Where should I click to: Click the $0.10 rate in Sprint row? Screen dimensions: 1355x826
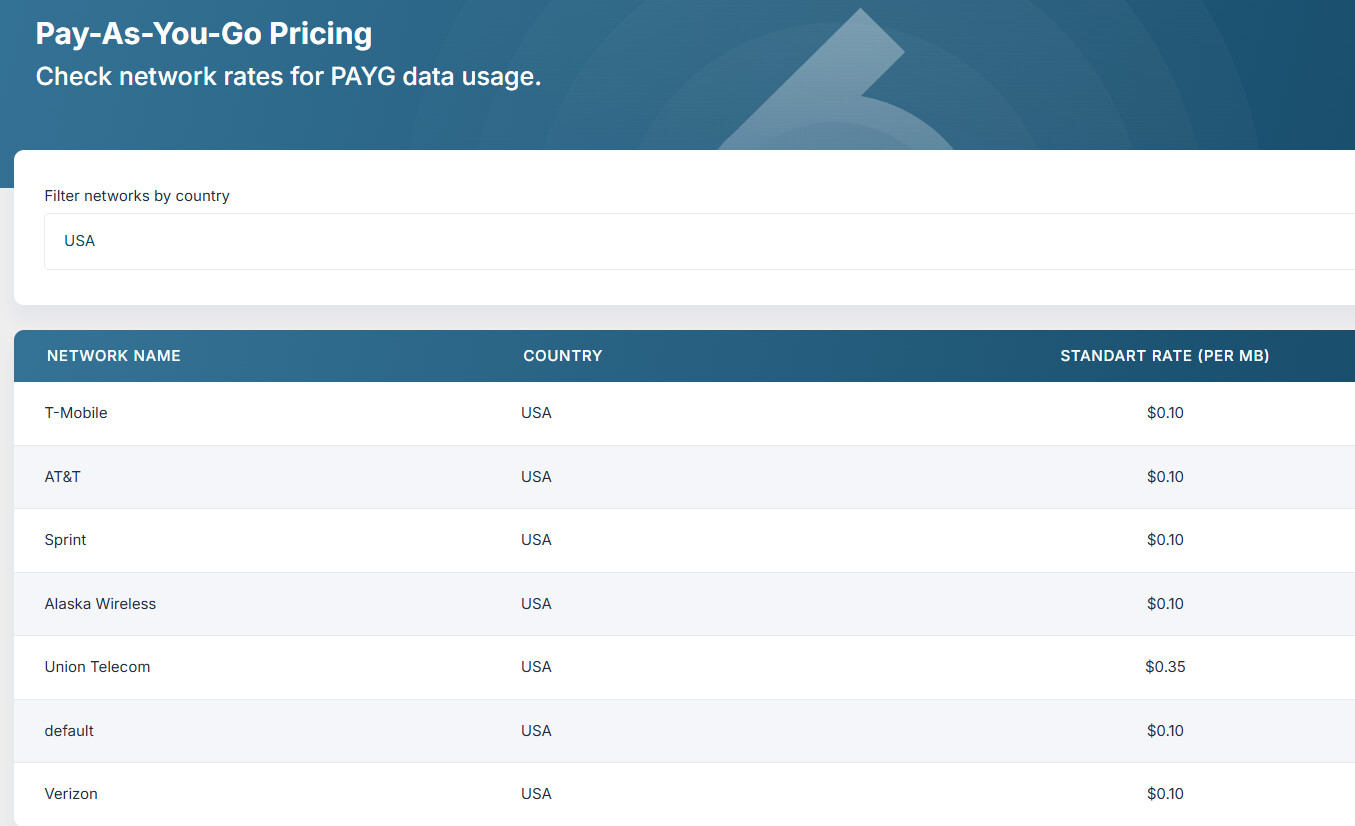[1165, 540]
